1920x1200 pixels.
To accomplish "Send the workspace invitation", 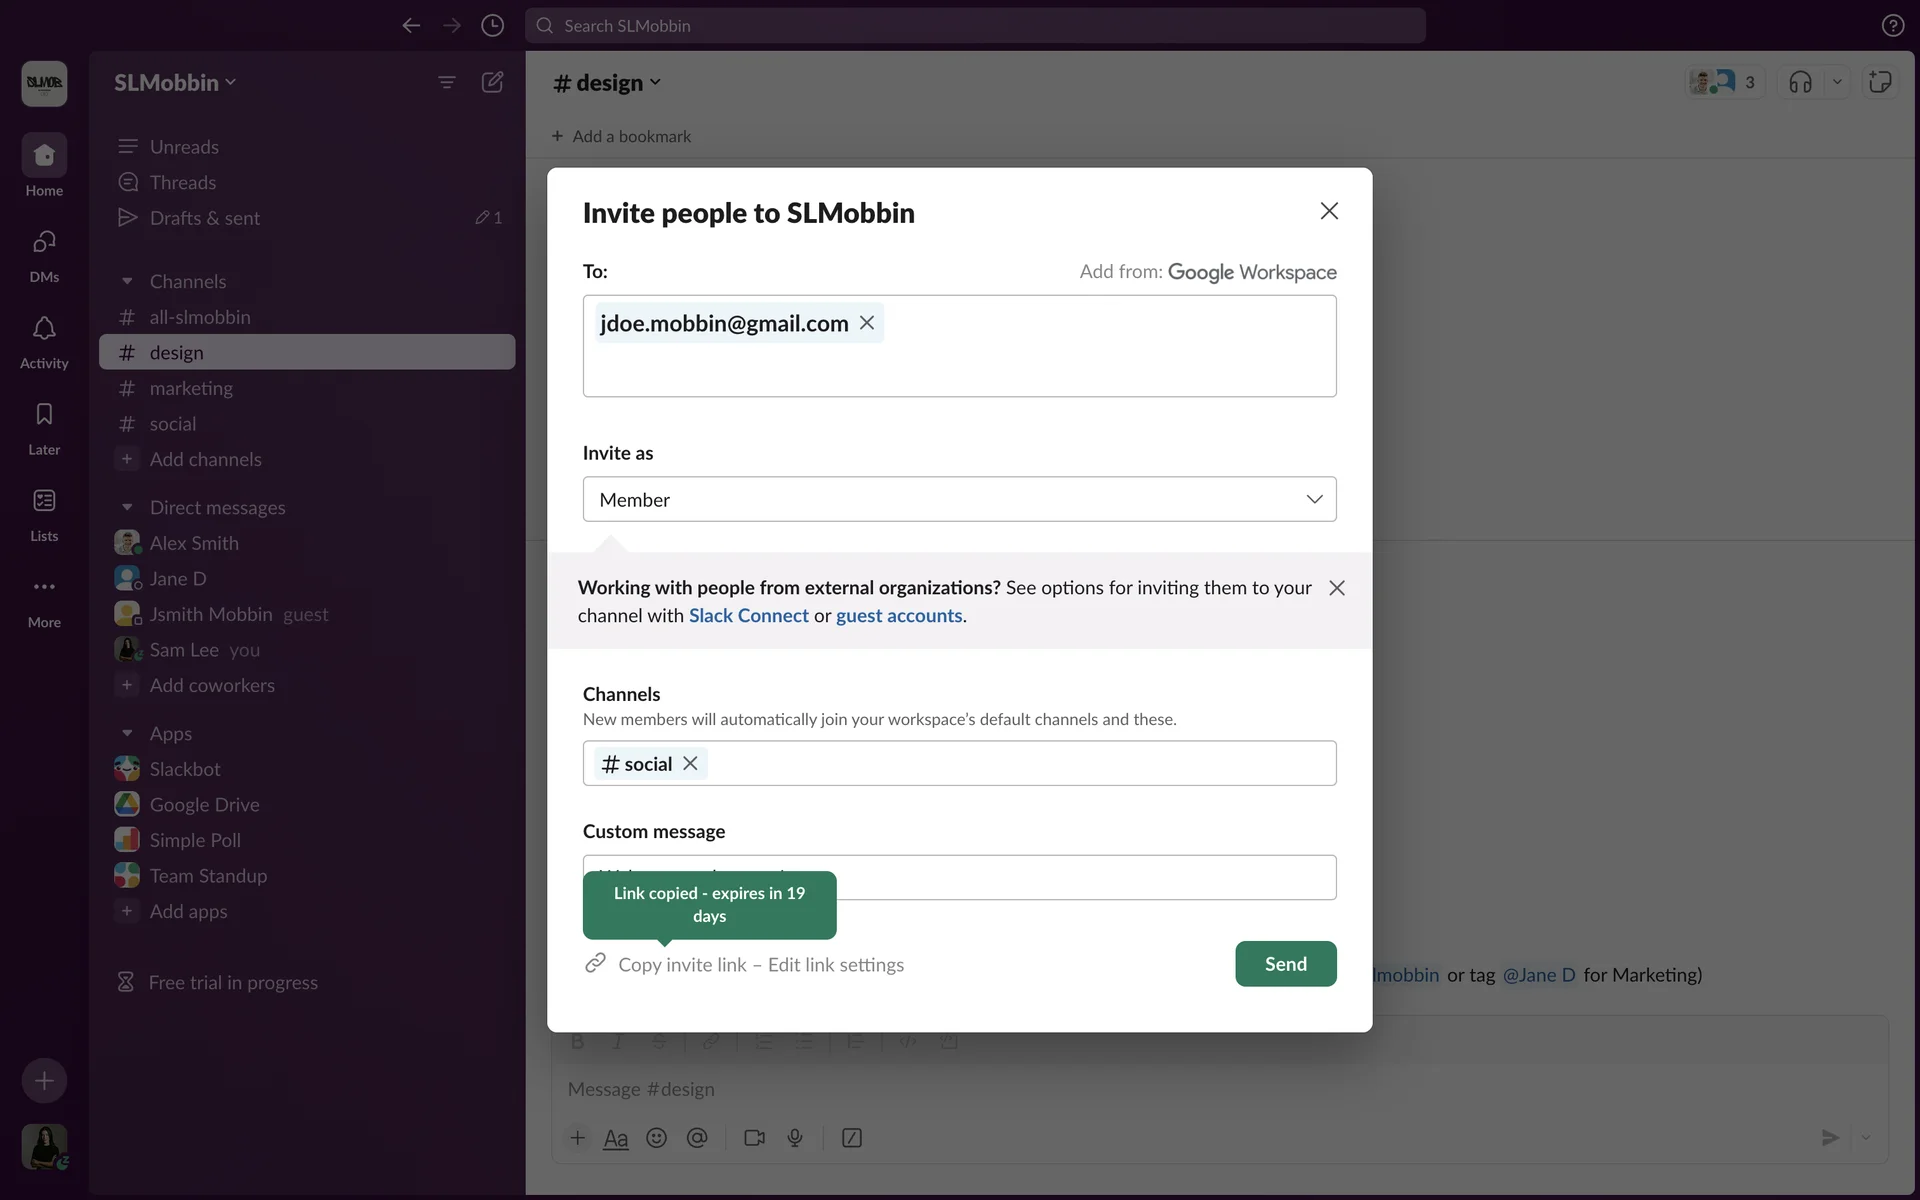I will 1285,964.
